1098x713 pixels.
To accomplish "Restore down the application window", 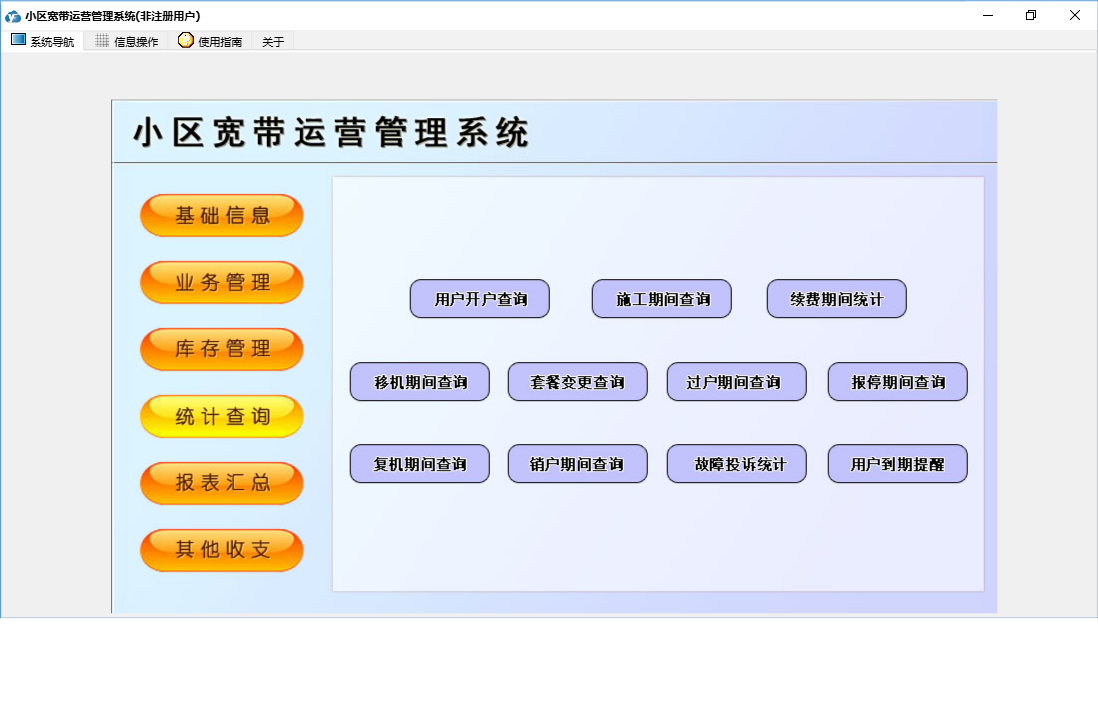I will click(1031, 15).
